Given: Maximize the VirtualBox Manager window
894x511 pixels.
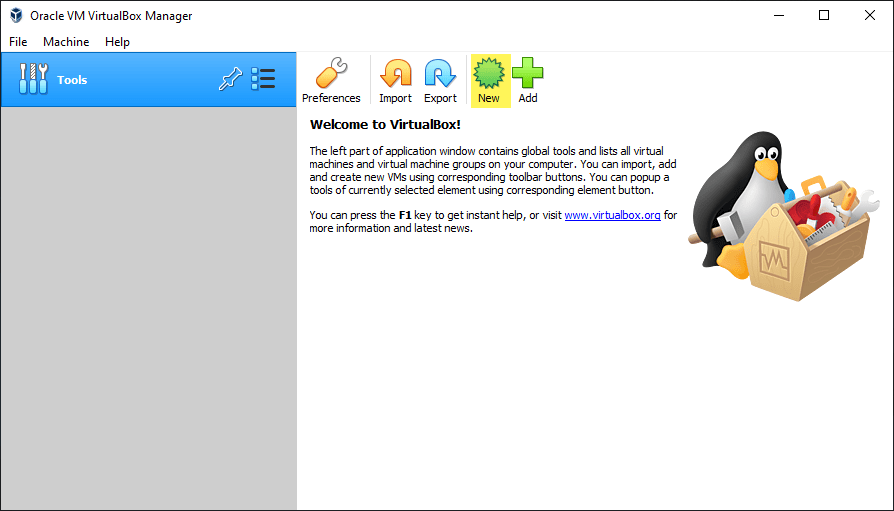Looking at the screenshot, I should (x=824, y=15).
